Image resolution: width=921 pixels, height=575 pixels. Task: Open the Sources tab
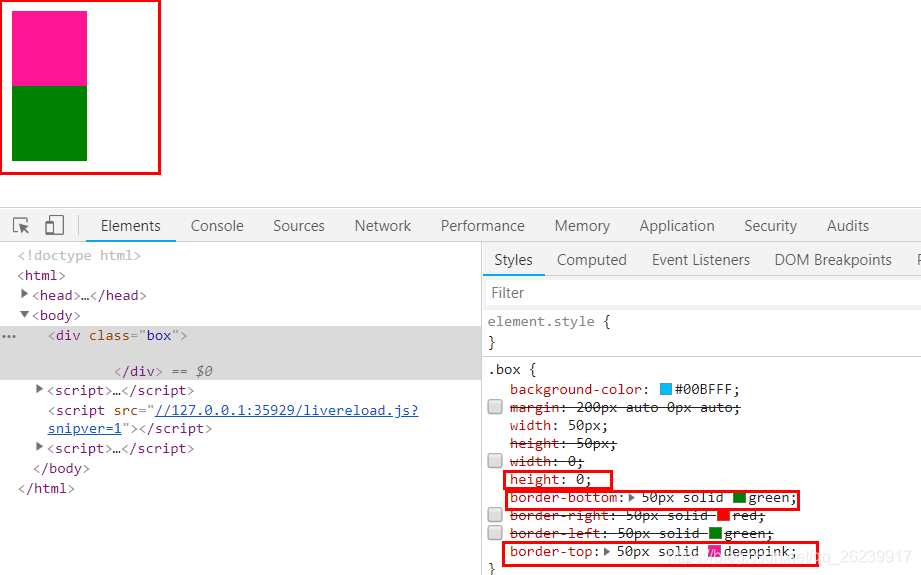point(298,226)
